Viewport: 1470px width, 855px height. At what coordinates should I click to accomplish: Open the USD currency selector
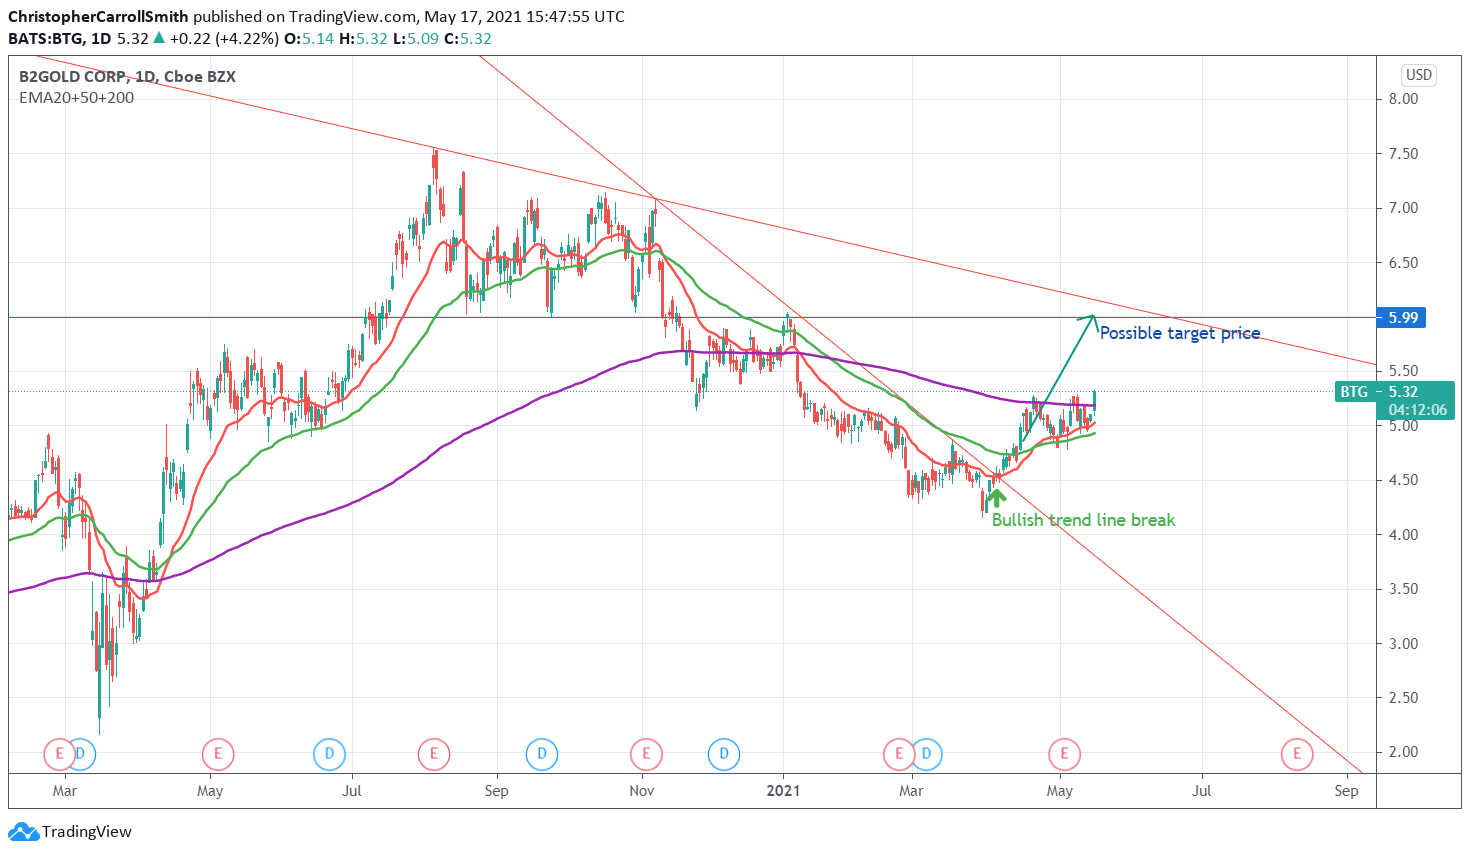click(1419, 75)
